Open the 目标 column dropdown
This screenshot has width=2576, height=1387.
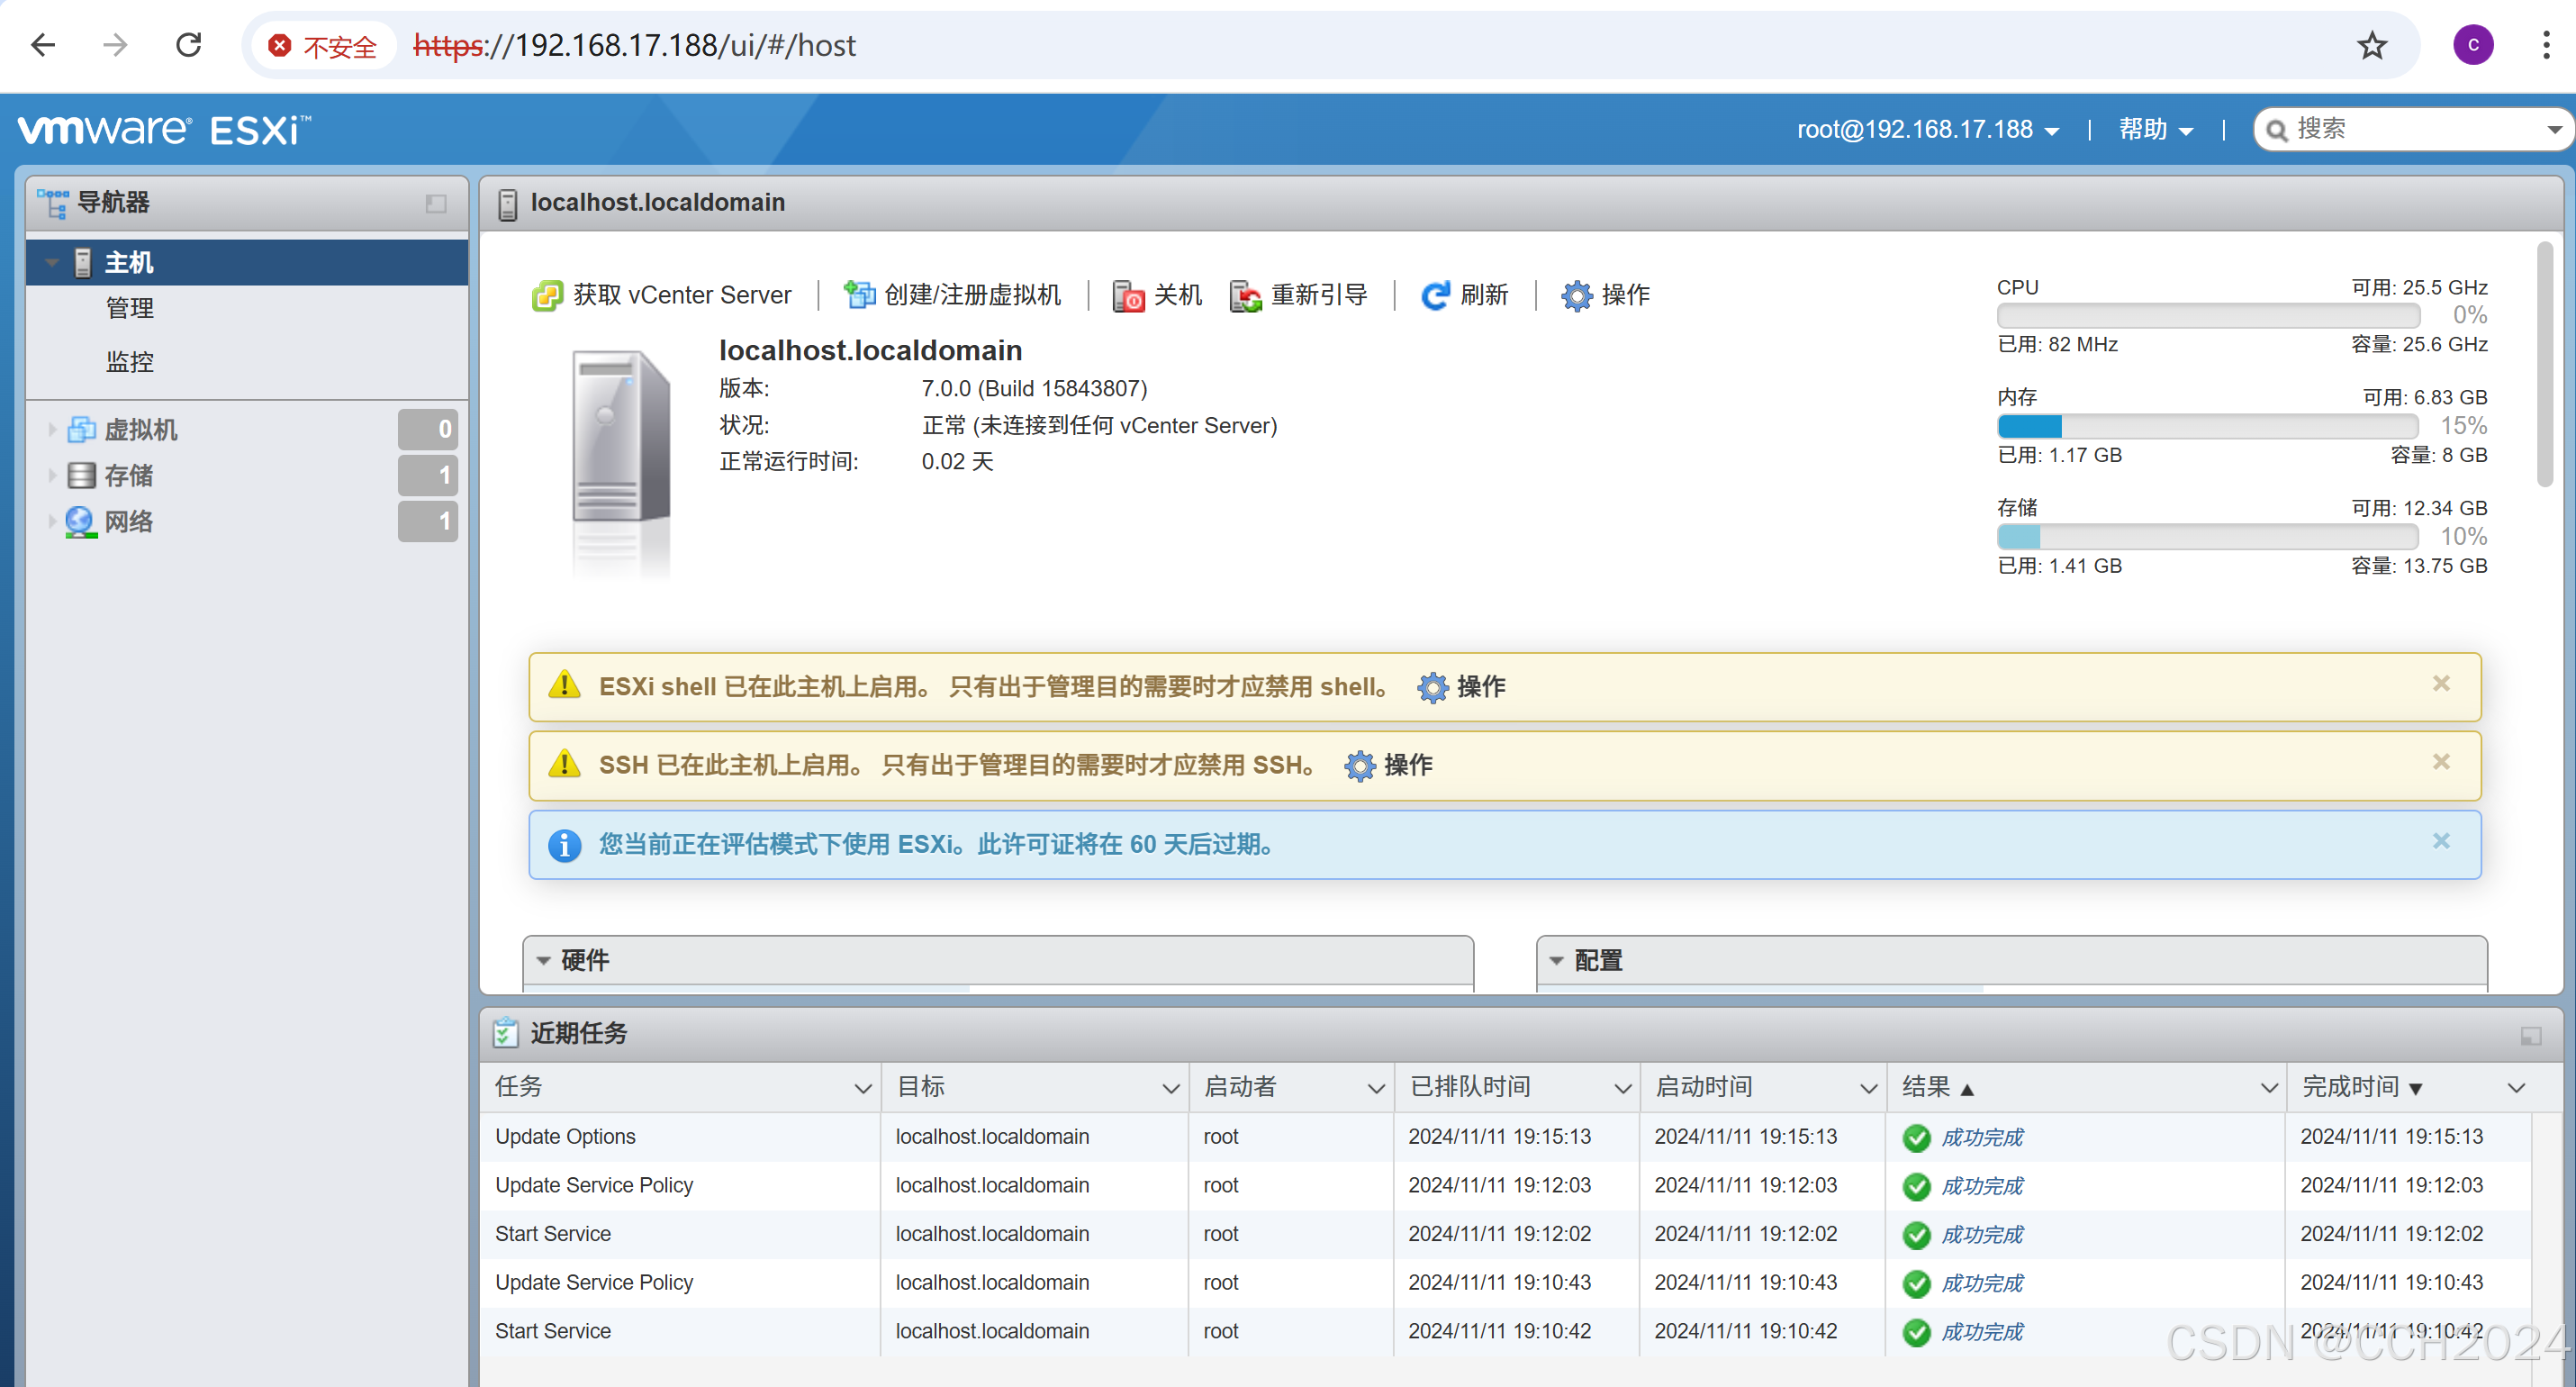coord(1170,1088)
